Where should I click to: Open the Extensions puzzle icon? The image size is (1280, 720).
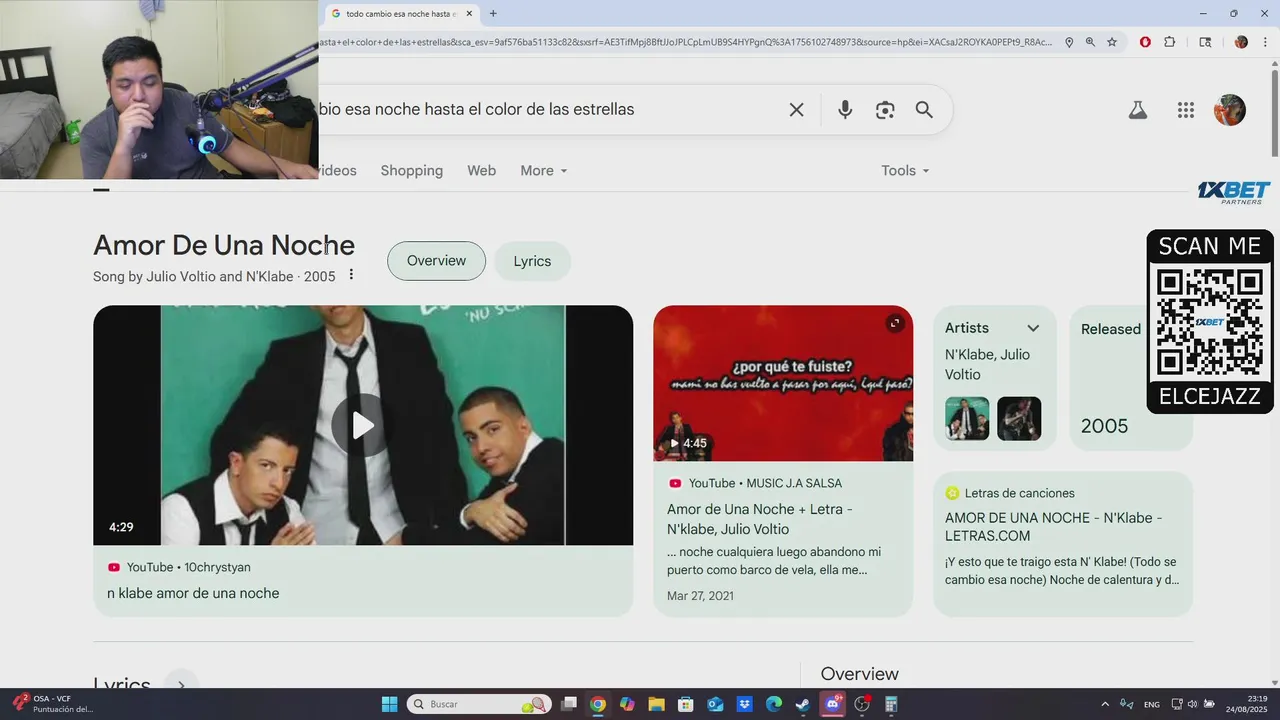(1170, 42)
